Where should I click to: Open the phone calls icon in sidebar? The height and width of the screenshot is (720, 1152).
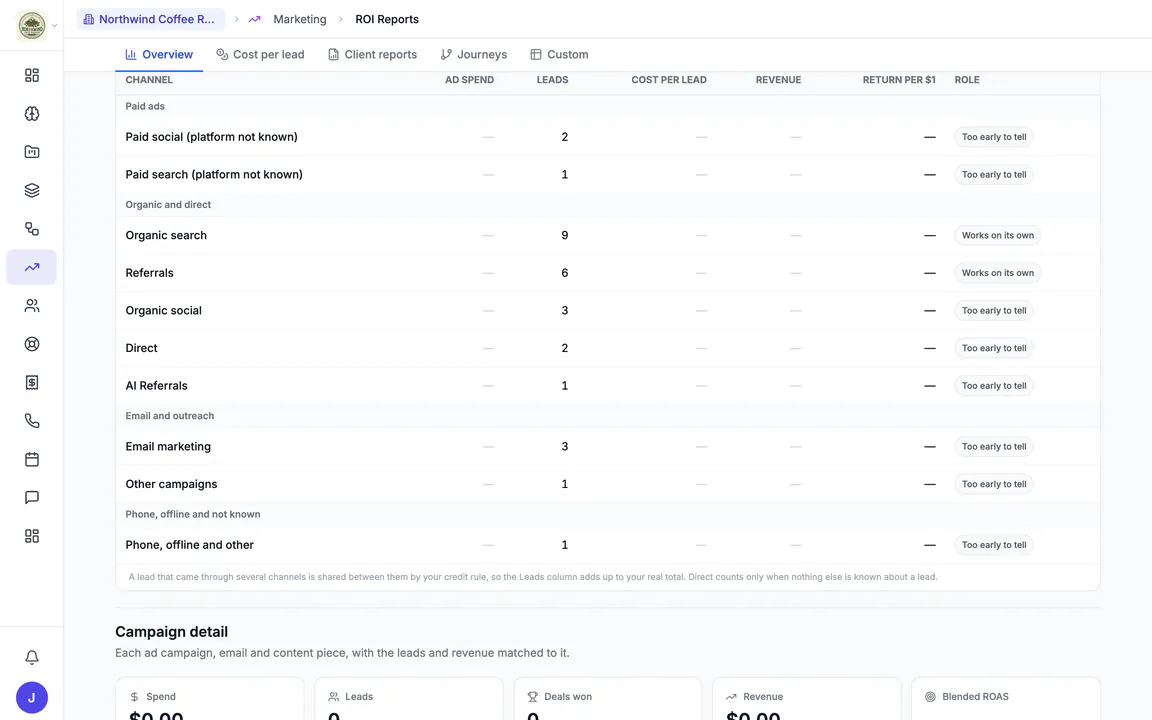tap(32, 421)
